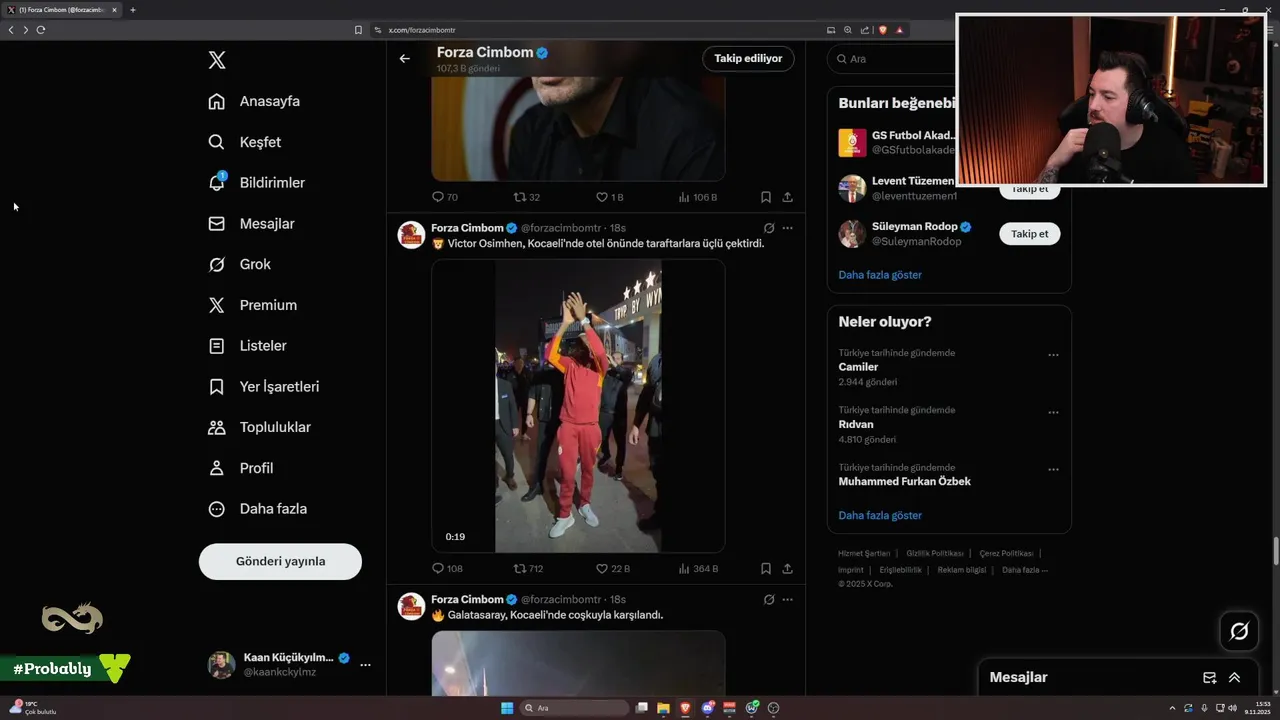Click Daha fazla göster under suggestions

[880, 274]
